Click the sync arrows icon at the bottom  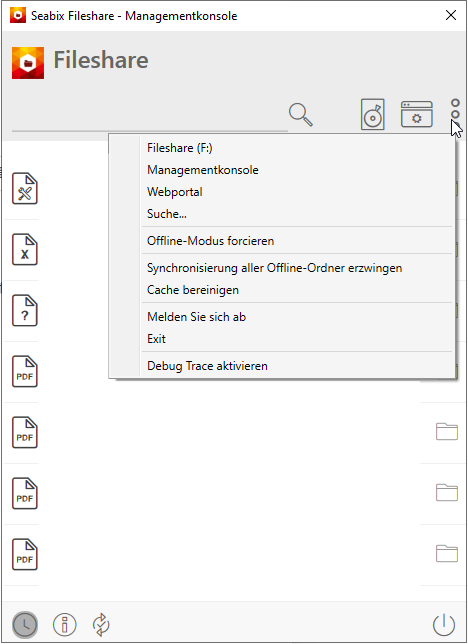tap(101, 625)
